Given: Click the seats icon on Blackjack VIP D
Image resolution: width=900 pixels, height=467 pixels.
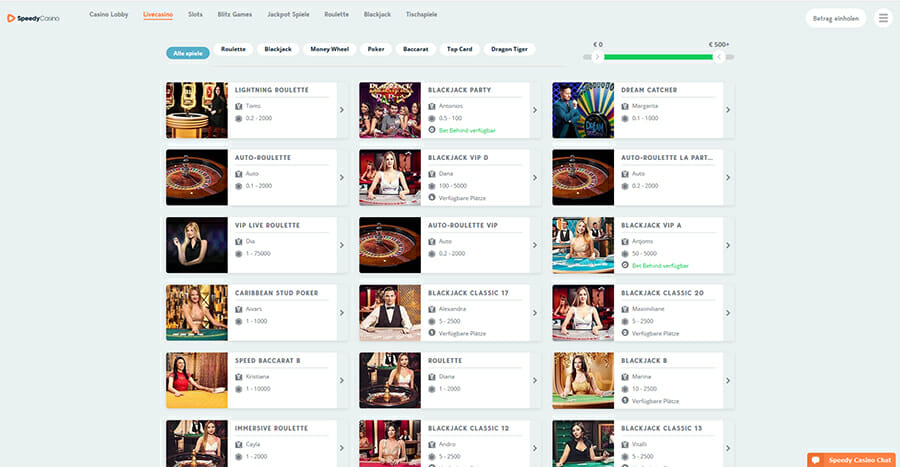Looking at the screenshot, I should (x=432, y=198).
